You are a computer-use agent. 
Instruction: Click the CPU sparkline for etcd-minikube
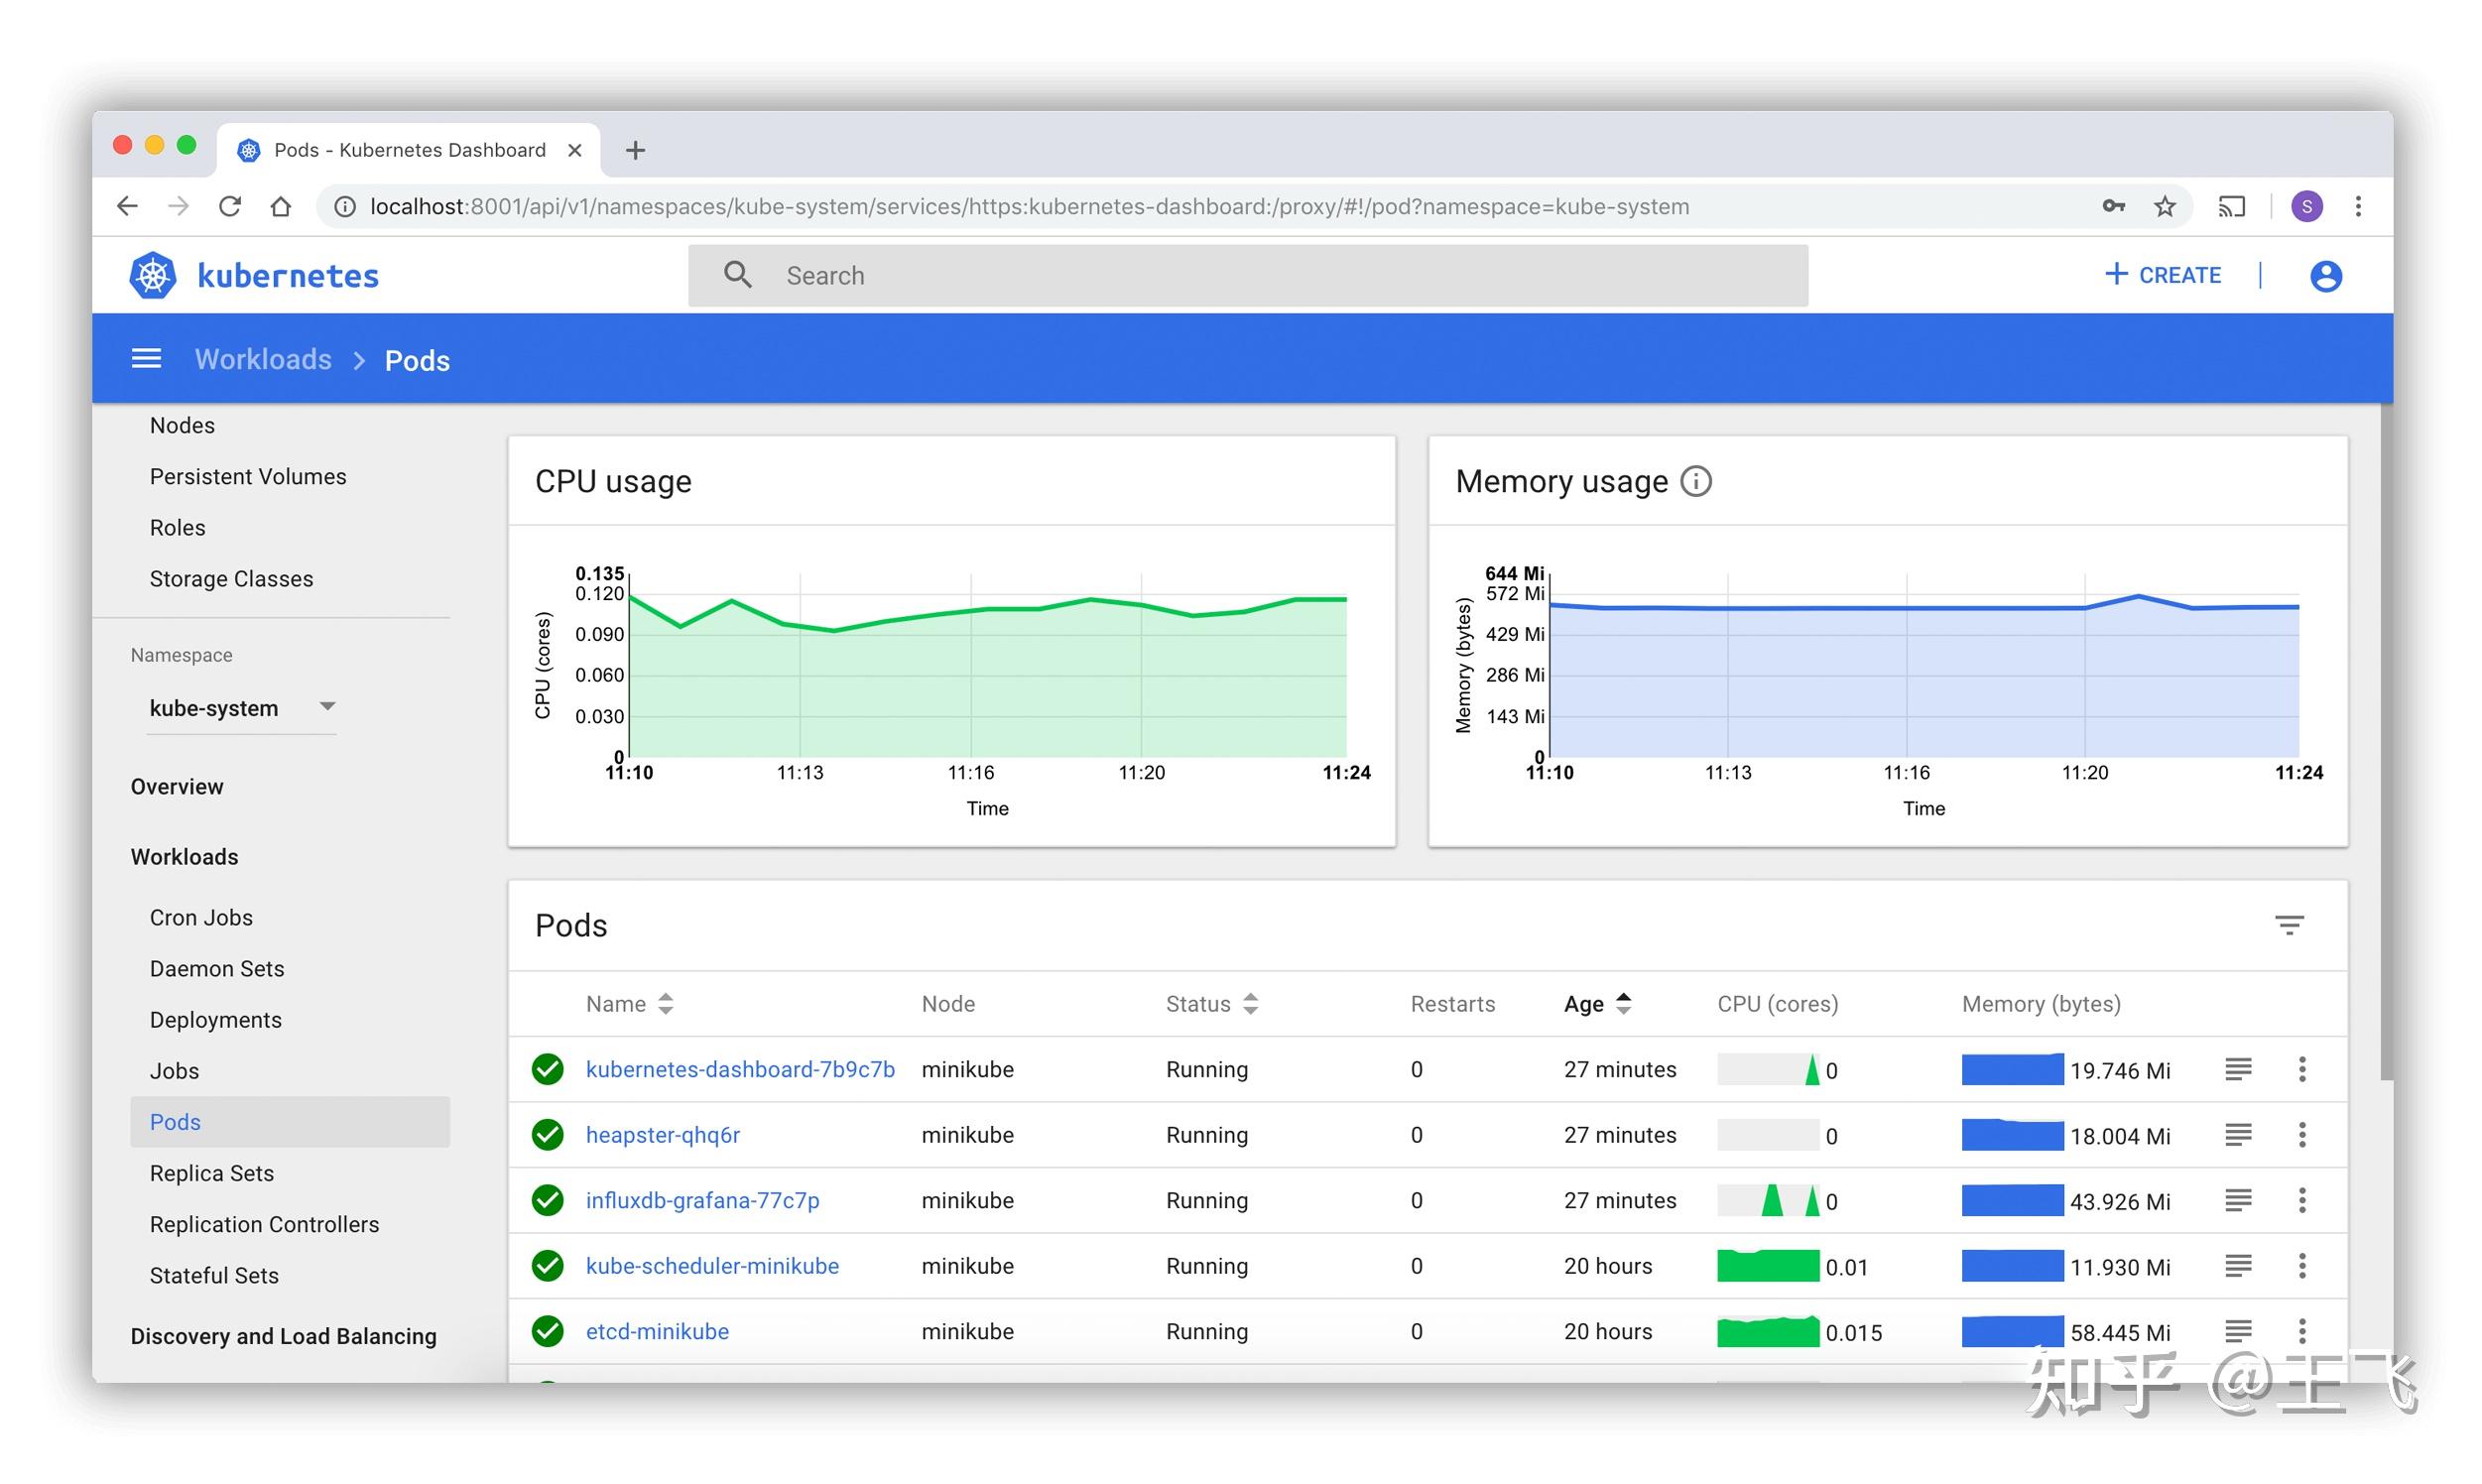click(x=1768, y=1331)
